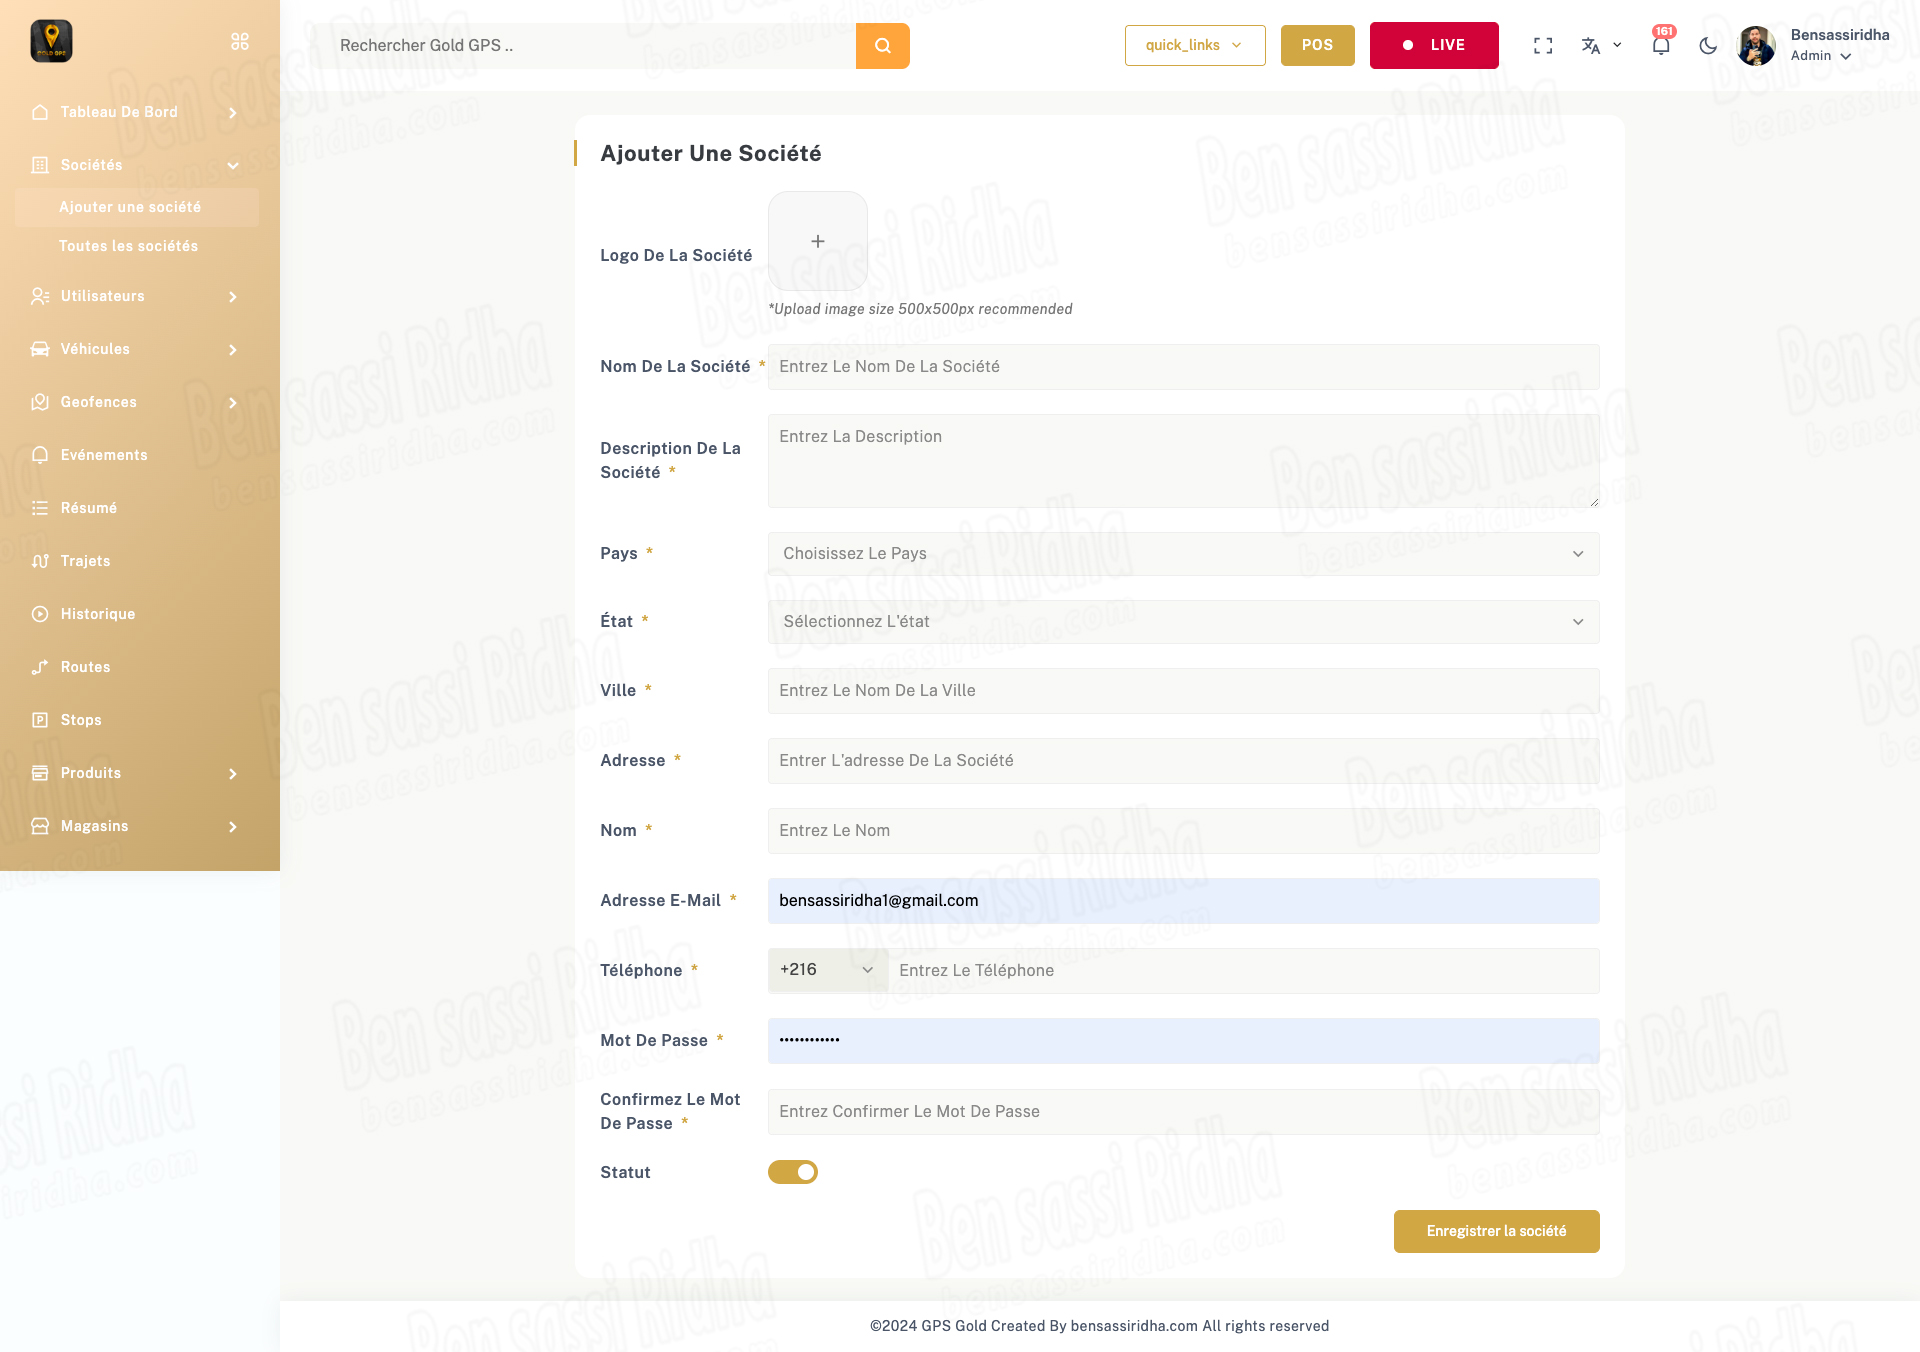Click the sidebar grid menu icon
This screenshot has height=1352, width=1920.
[x=240, y=42]
